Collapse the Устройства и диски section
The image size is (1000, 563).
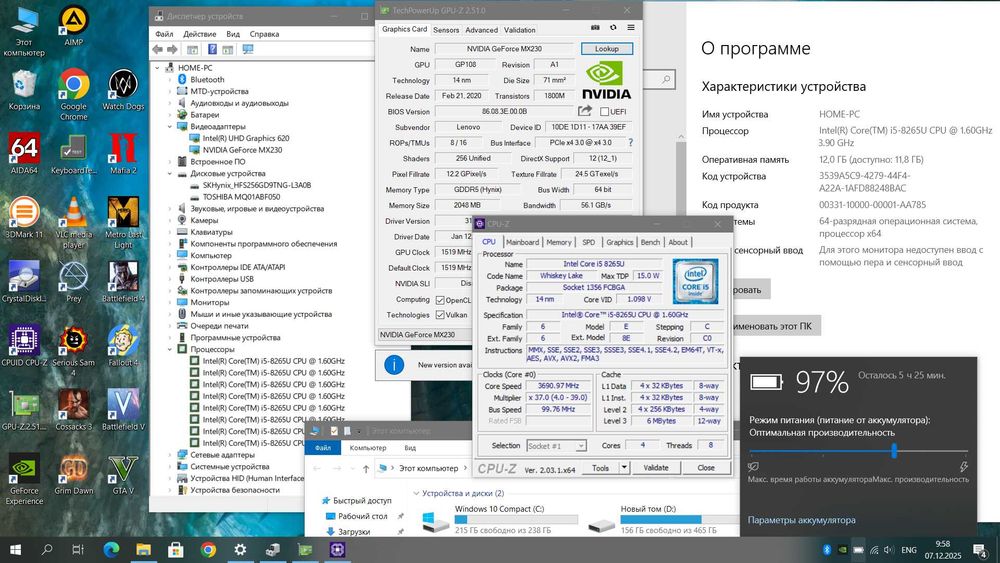coord(416,494)
